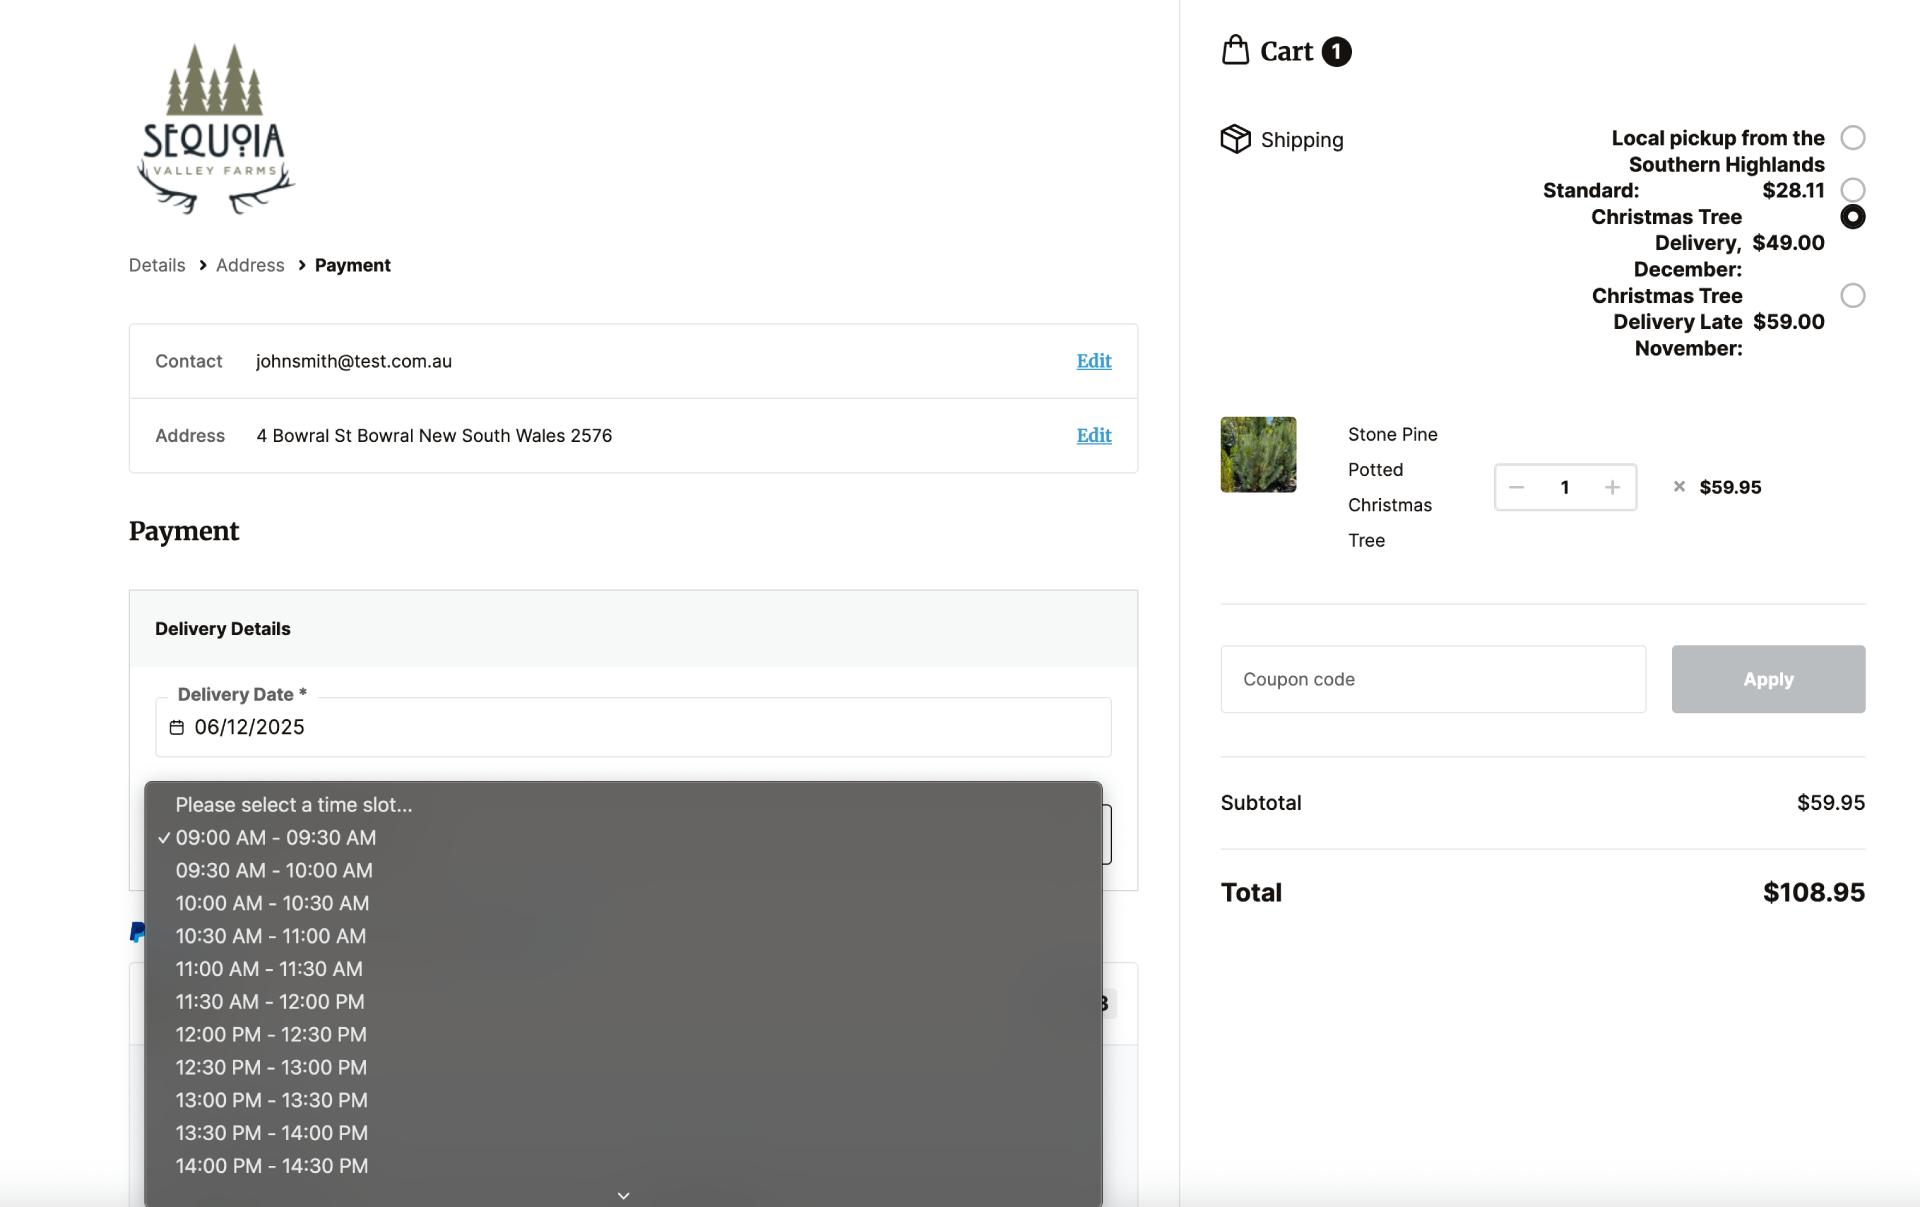
Task: Go to the Details breadcrumb step
Action: (x=157, y=266)
